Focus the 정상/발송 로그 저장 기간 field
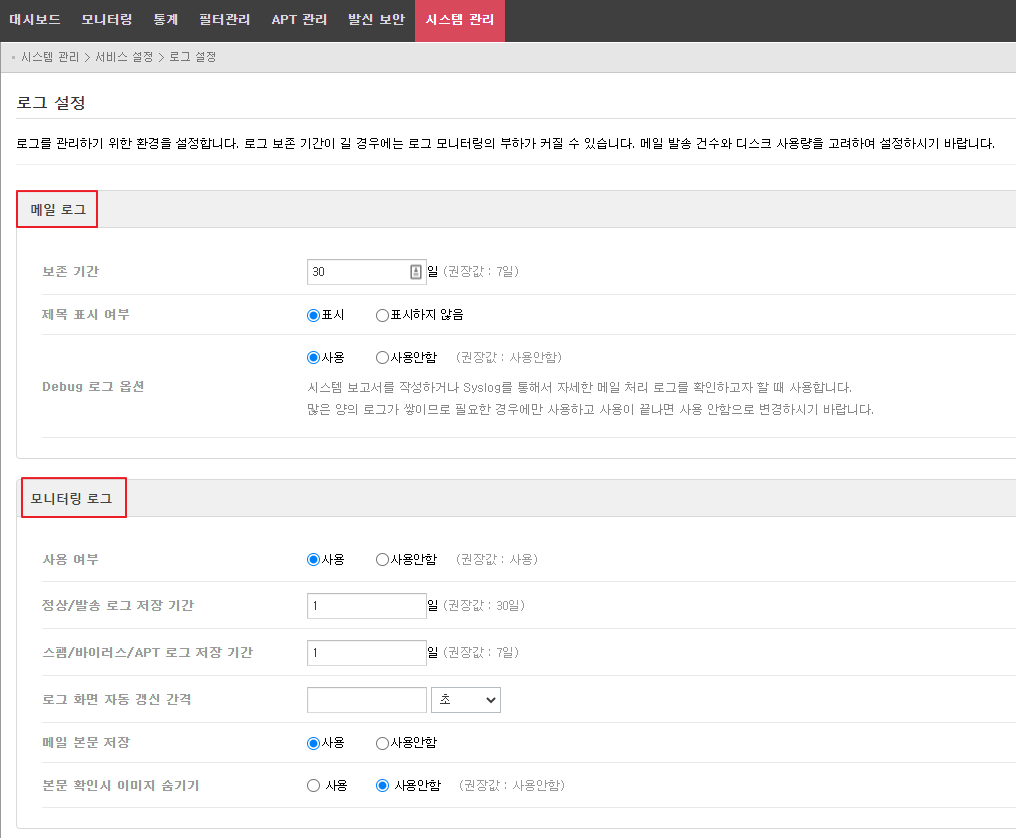The width and height of the screenshot is (1019, 838). coord(366,606)
